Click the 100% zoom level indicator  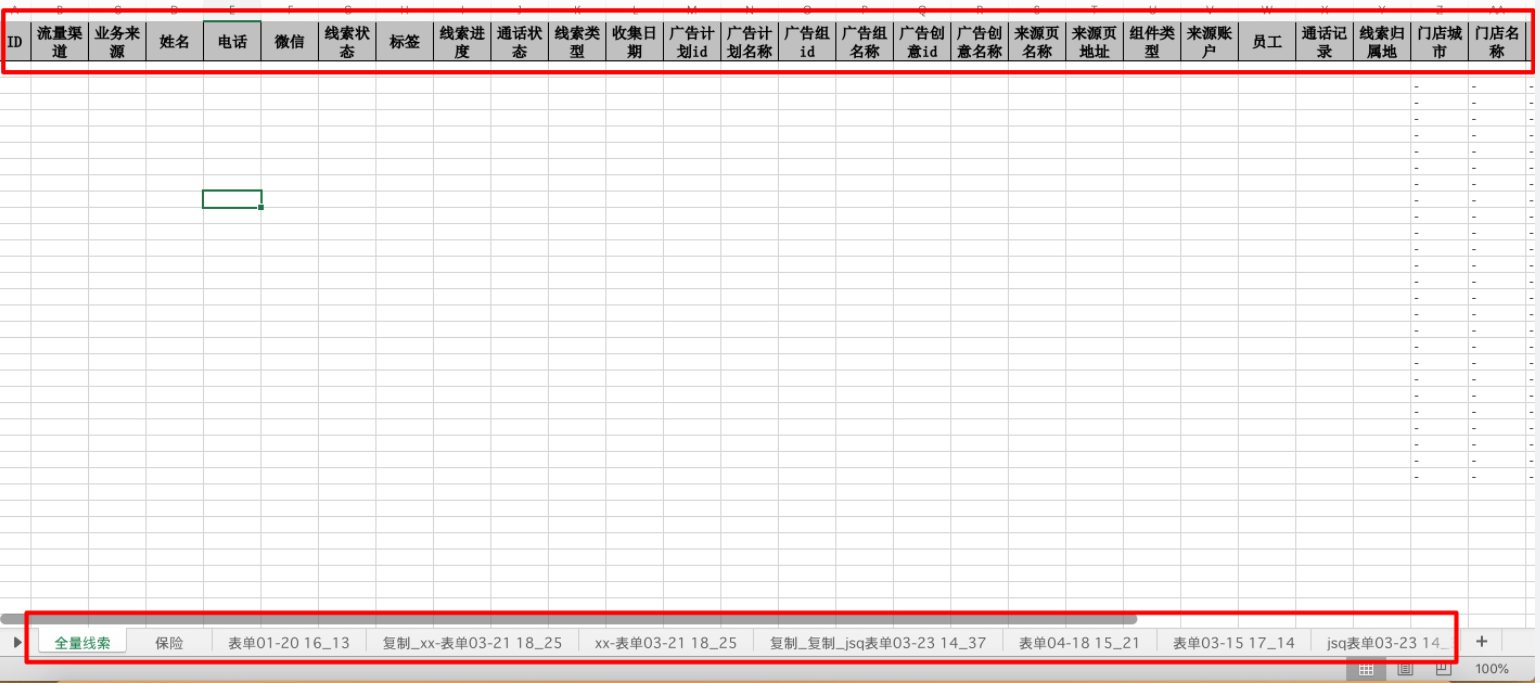click(x=1492, y=668)
